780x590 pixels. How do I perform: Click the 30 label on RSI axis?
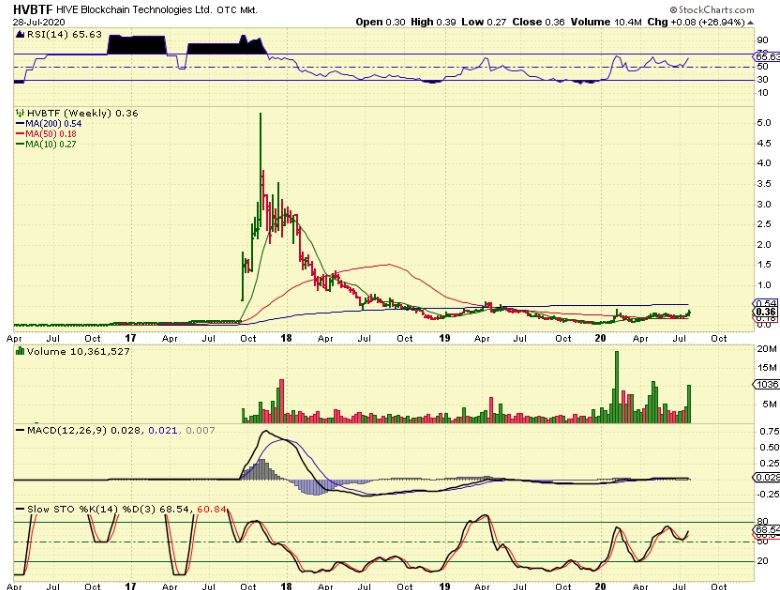click(x=762, y=79)
